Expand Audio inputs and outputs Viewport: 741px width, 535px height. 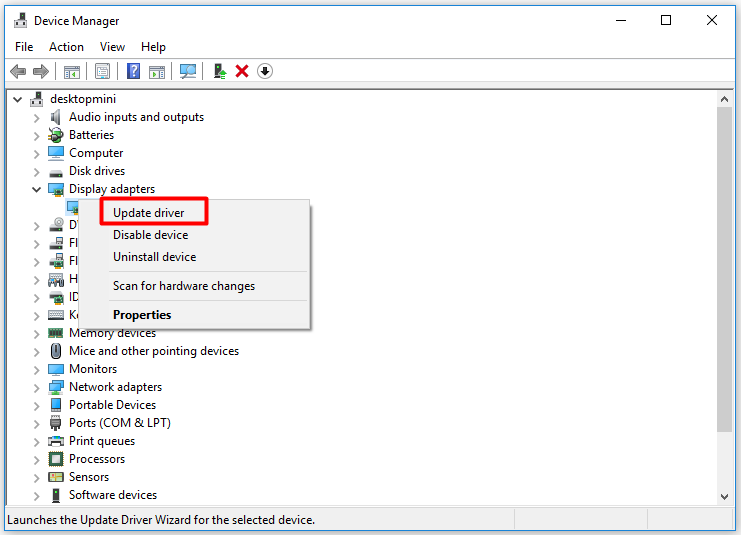[36, 118]
